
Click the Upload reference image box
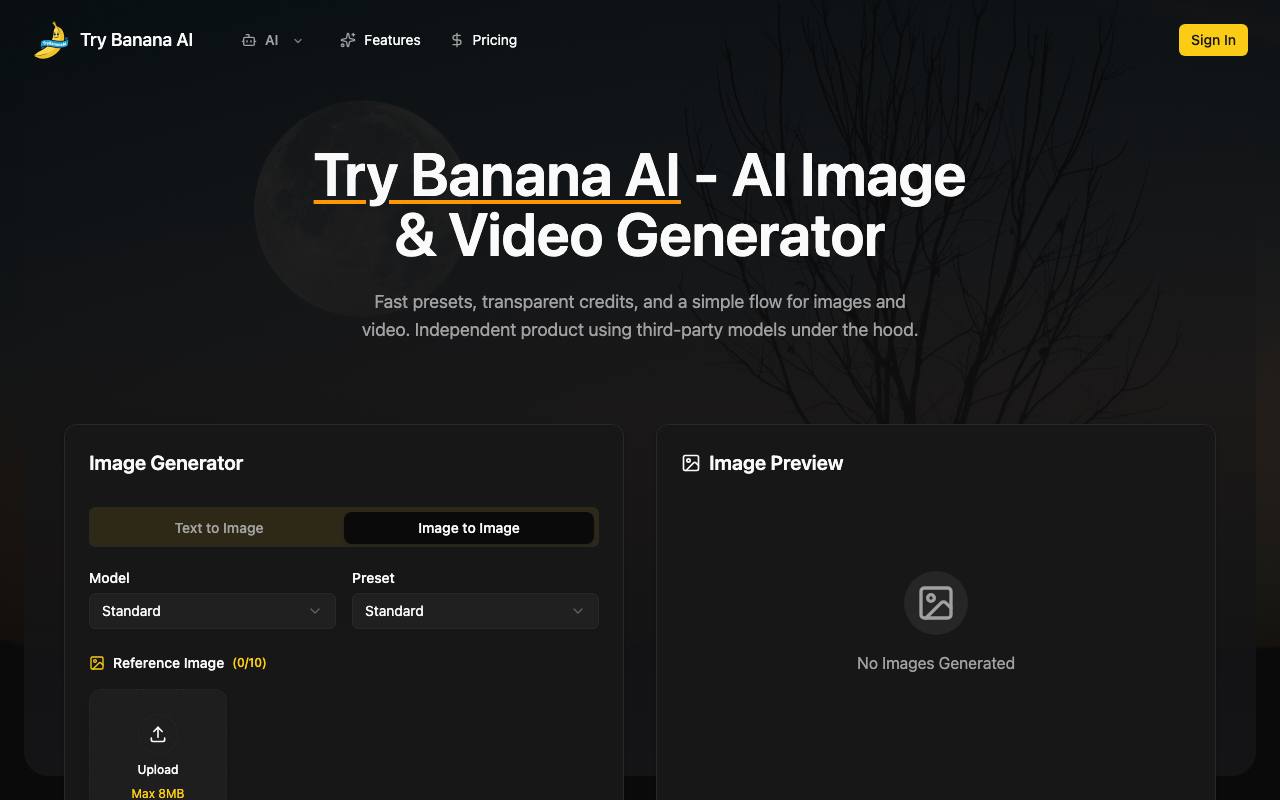point(158,745)
